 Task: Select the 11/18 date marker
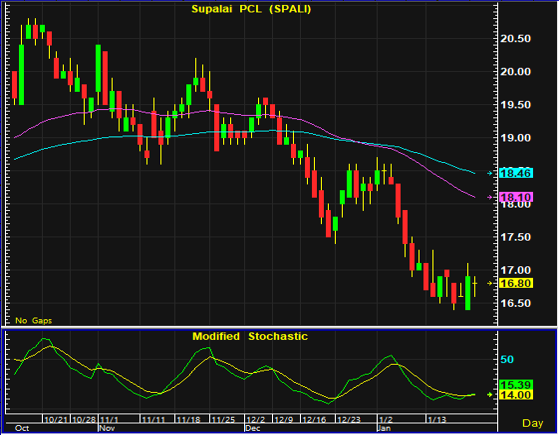click(188, 420)
